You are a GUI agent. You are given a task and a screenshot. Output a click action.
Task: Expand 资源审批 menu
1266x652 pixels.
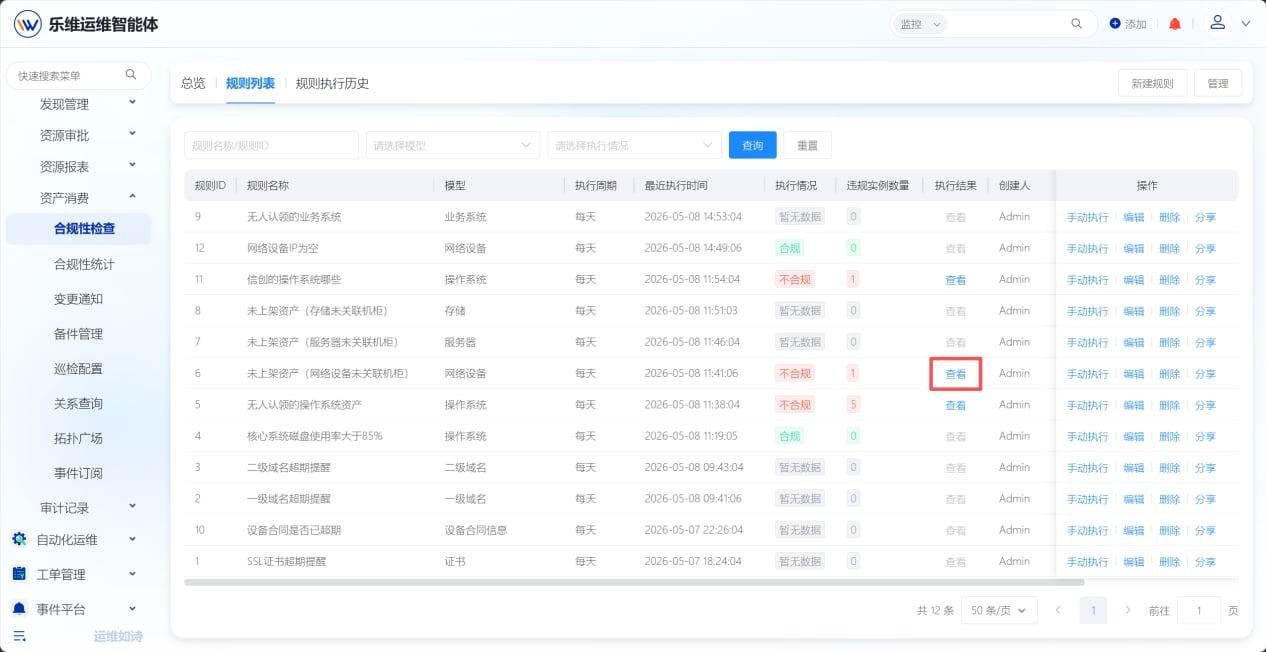[133, 134]
